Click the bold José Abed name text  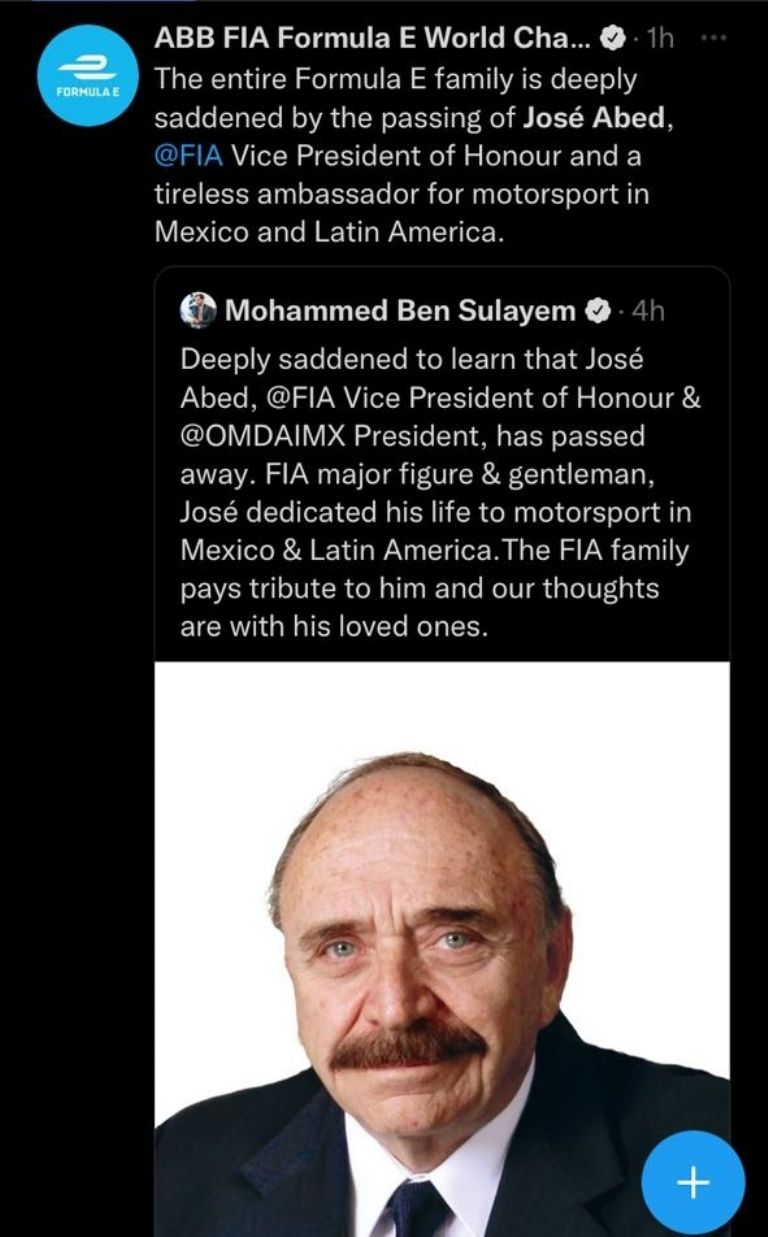591,118
